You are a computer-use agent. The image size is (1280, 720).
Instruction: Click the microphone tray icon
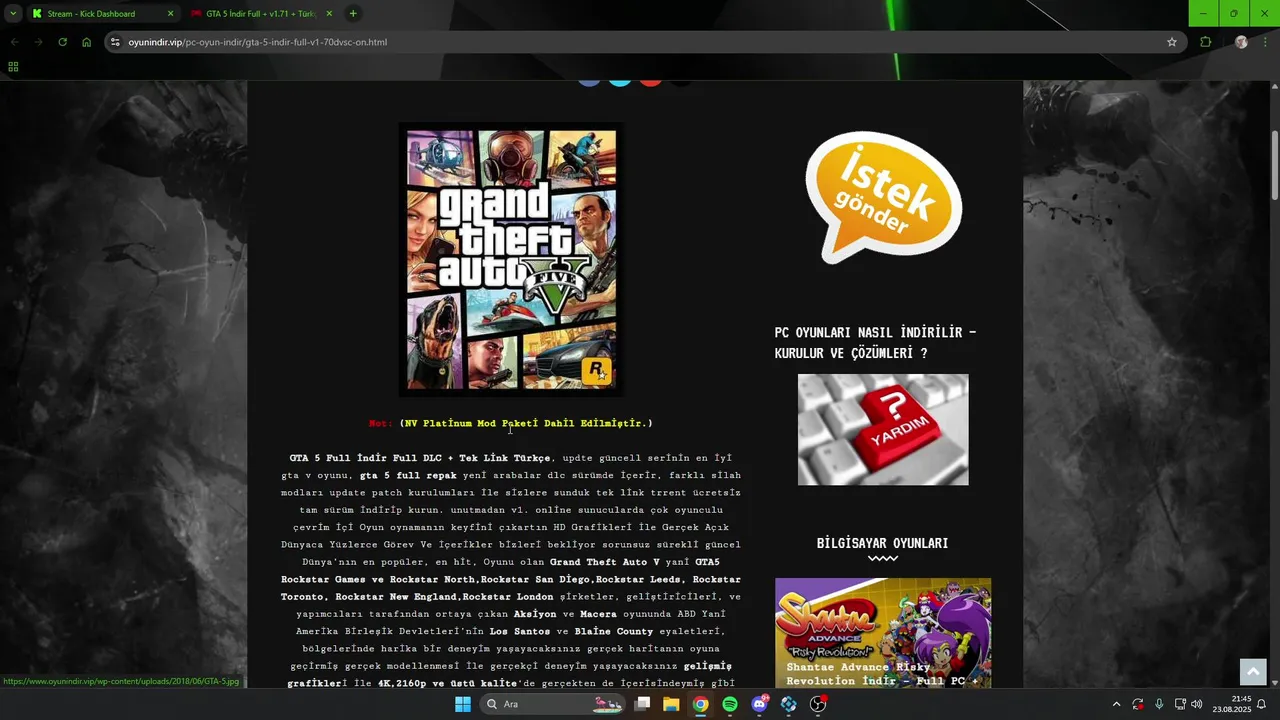pyautogui.click(x=1159, y=704)
